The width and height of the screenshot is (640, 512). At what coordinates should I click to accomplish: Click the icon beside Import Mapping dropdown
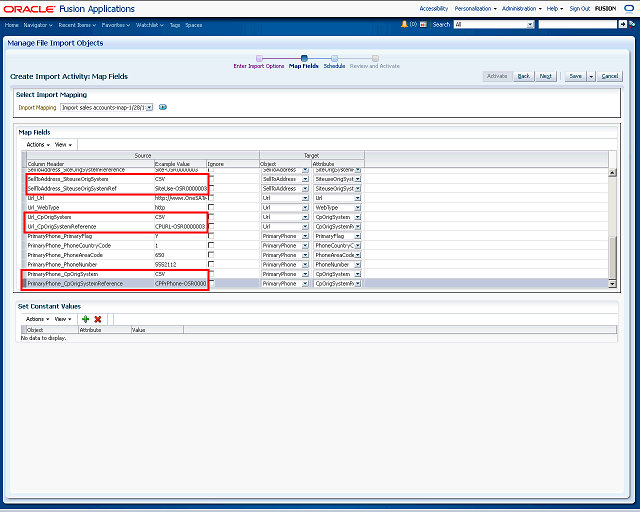click(163, 107)
